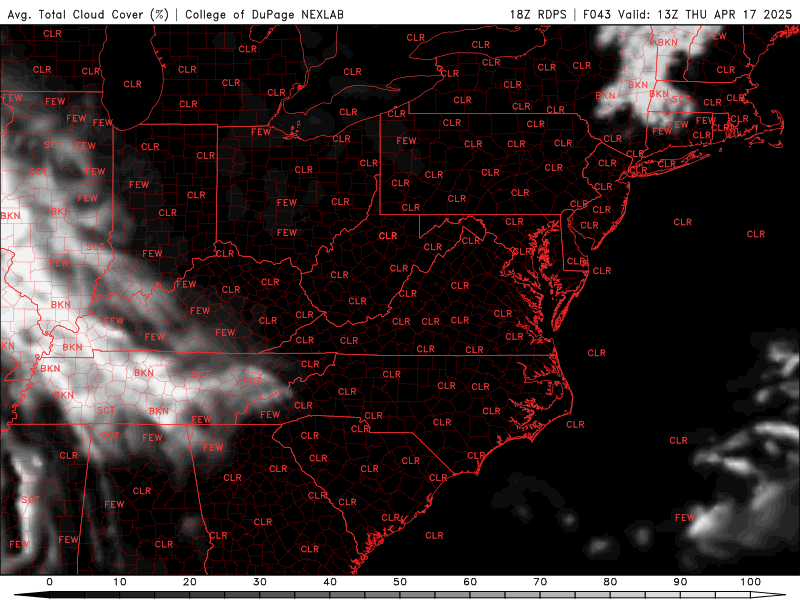800x600 pixels.
Task: Click the '30' value on the cloud cover scale
Action: point(260,582)
